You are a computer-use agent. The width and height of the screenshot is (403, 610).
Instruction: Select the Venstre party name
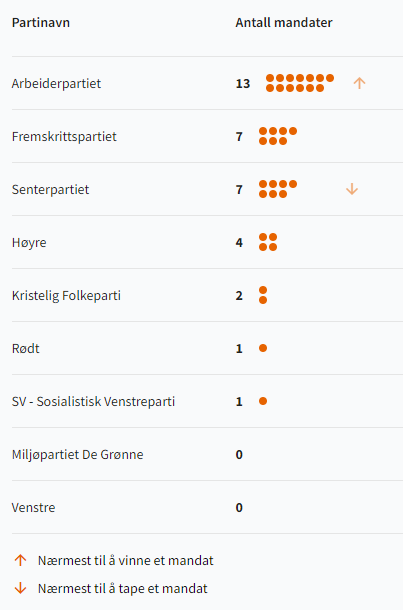click(x=33, y=507)
